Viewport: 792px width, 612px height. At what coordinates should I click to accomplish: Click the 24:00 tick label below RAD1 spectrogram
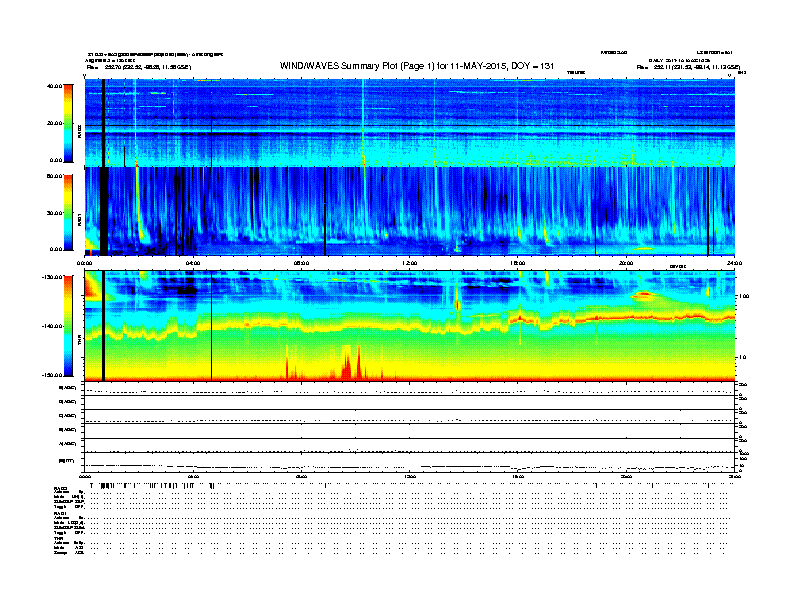(x=734, y=263)
